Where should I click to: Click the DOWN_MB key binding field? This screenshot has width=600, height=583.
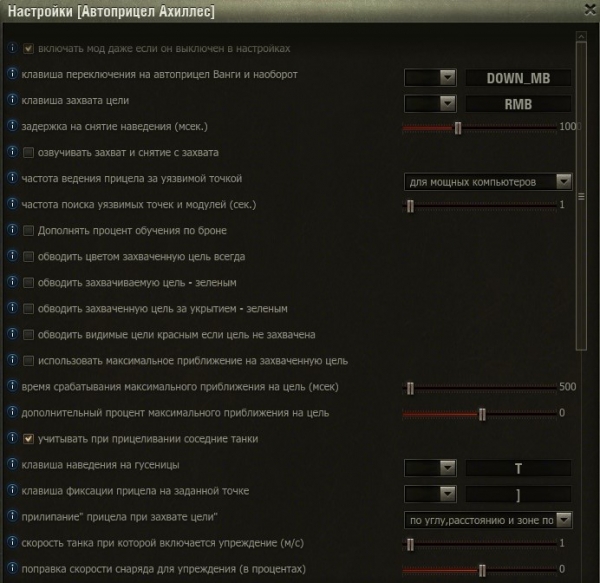(x=518, y=78)
